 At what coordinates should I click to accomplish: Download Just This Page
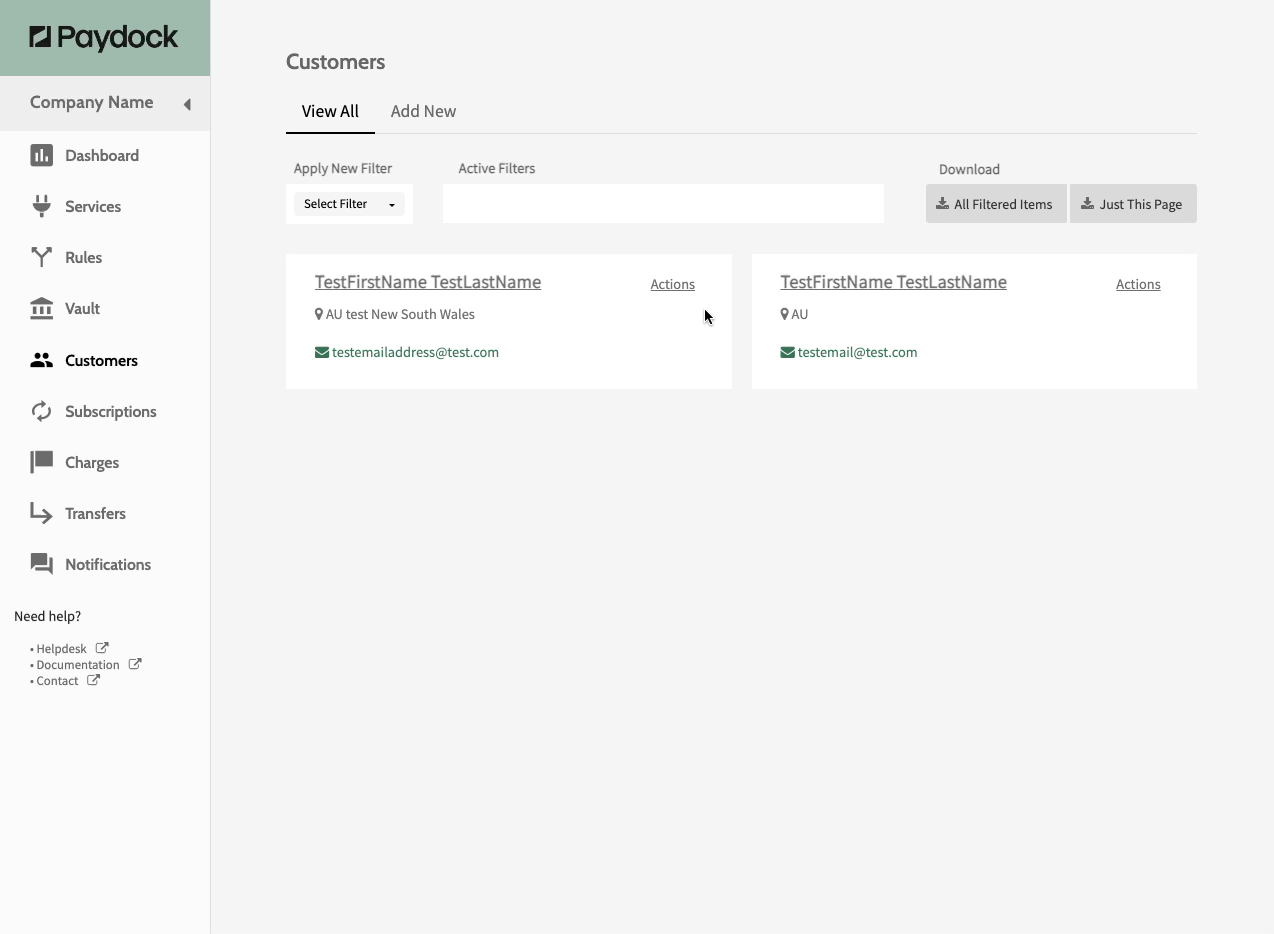(x=1133, y=204)
